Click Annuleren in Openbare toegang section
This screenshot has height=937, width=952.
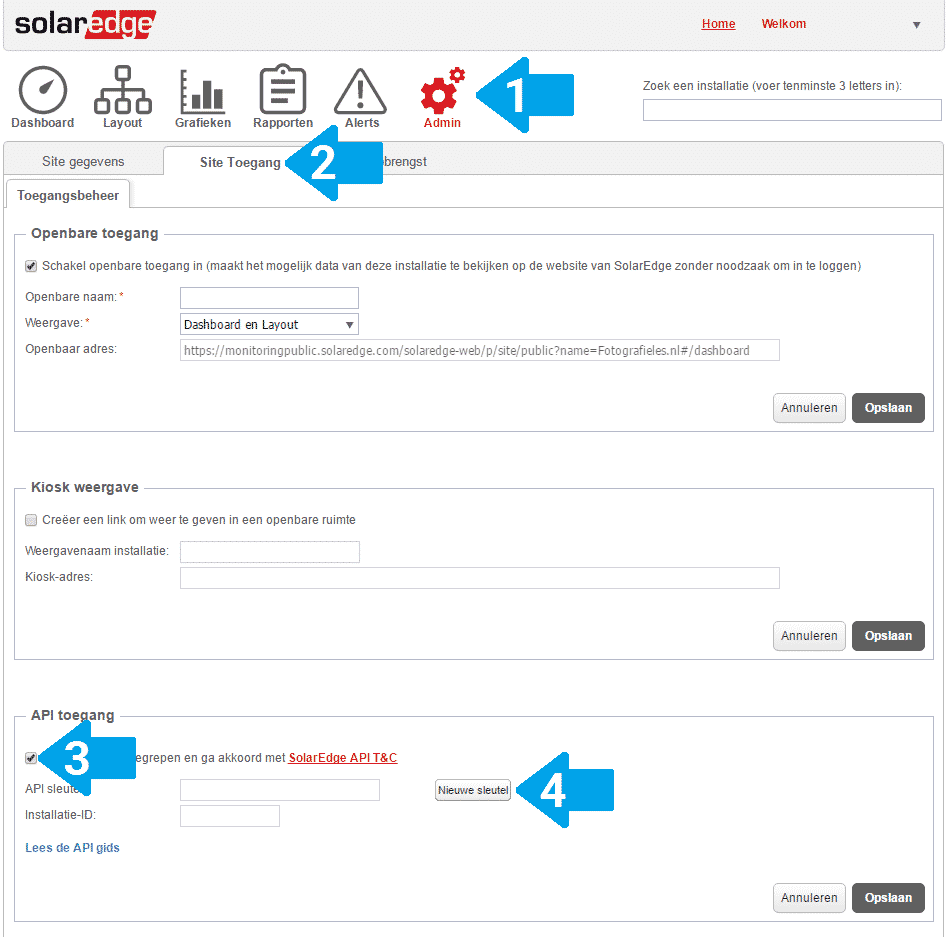point(809,408)
